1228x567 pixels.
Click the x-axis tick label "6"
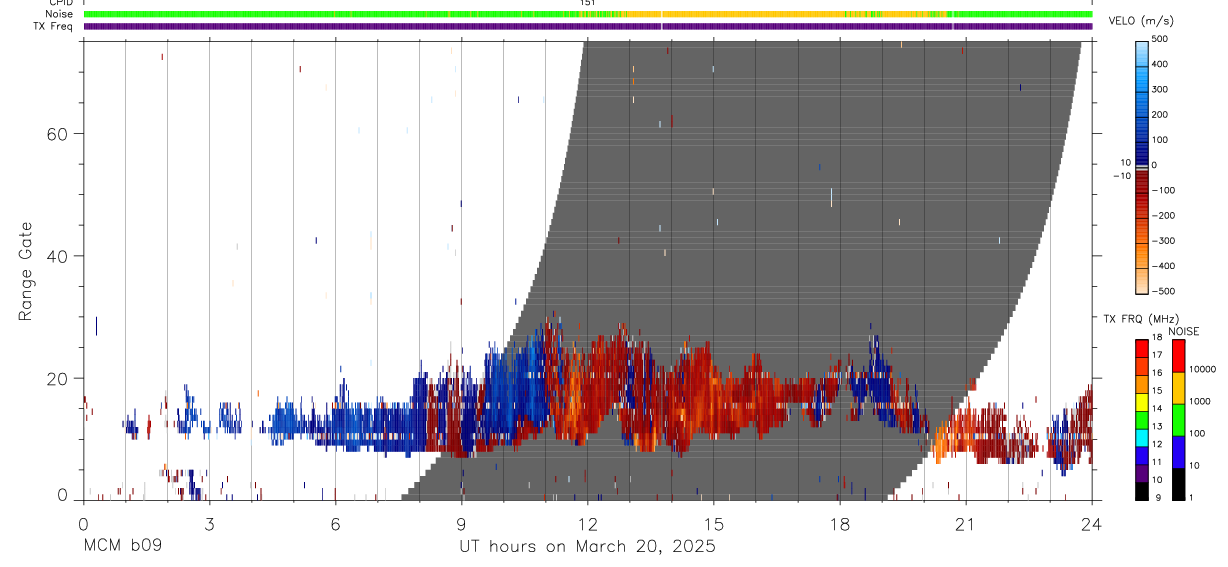(335, 523)
